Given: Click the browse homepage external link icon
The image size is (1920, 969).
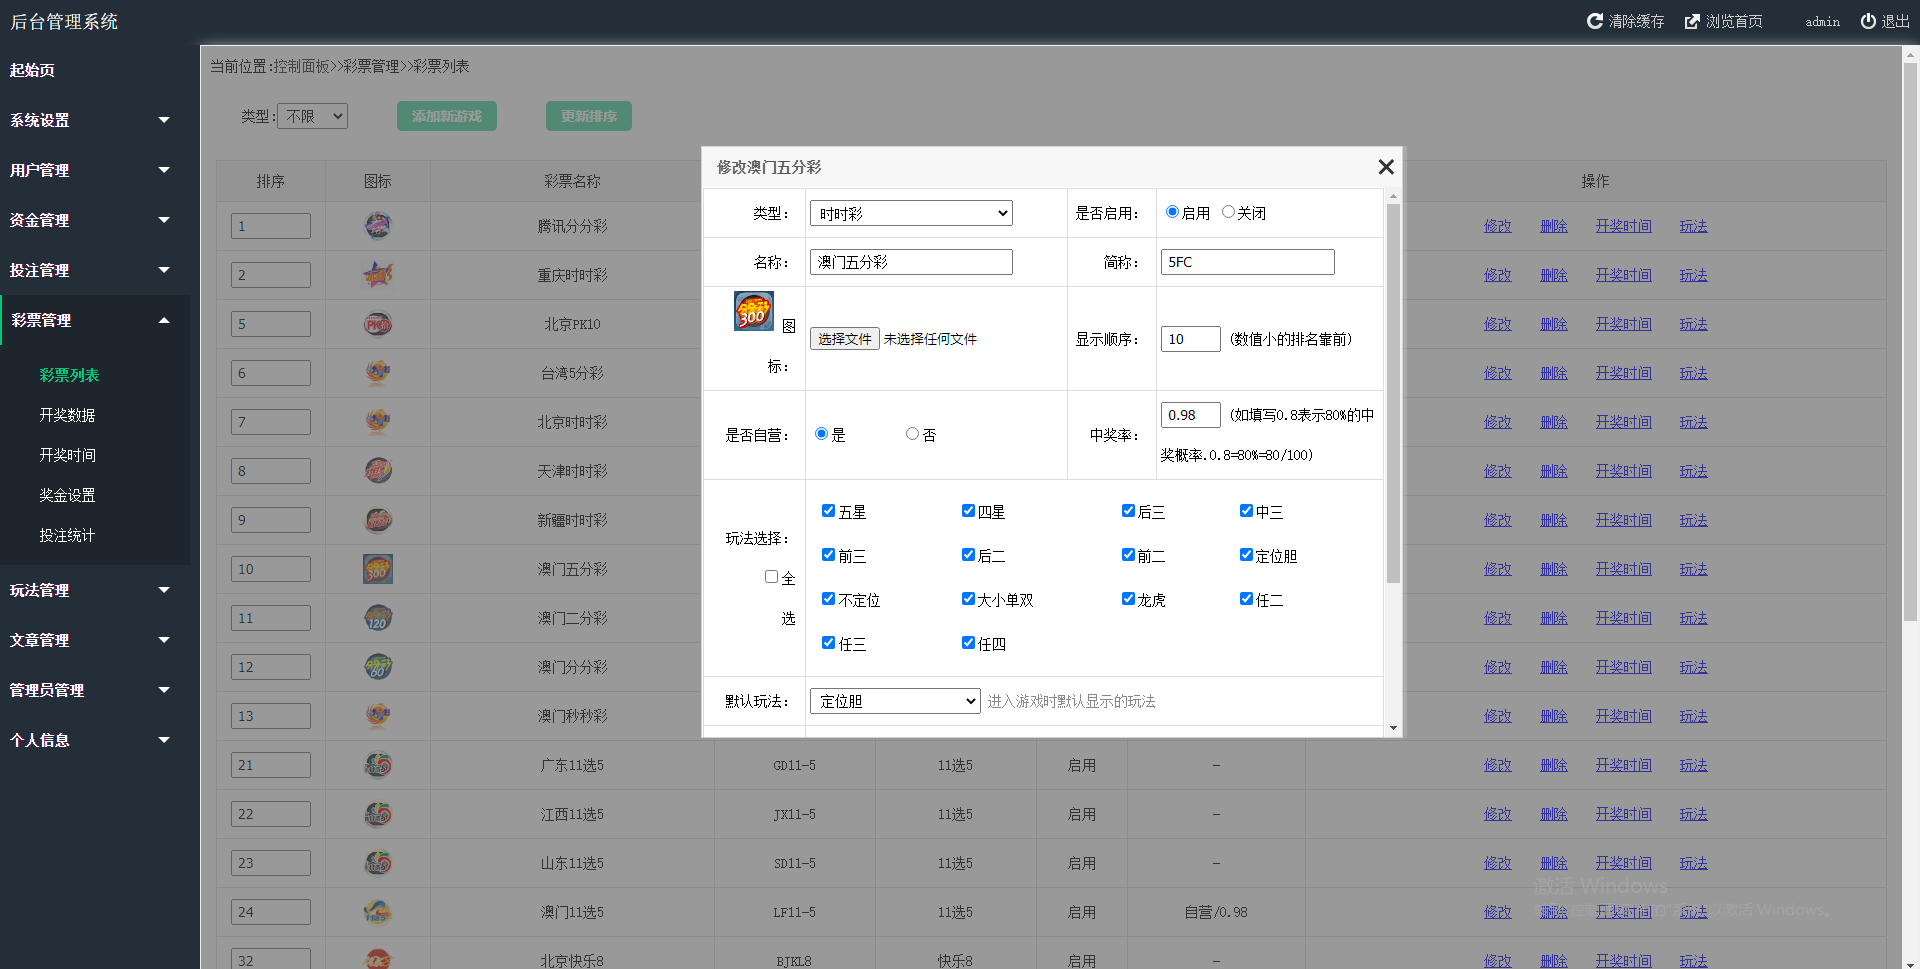Looking at the screenshot, I should point(1692,21).
